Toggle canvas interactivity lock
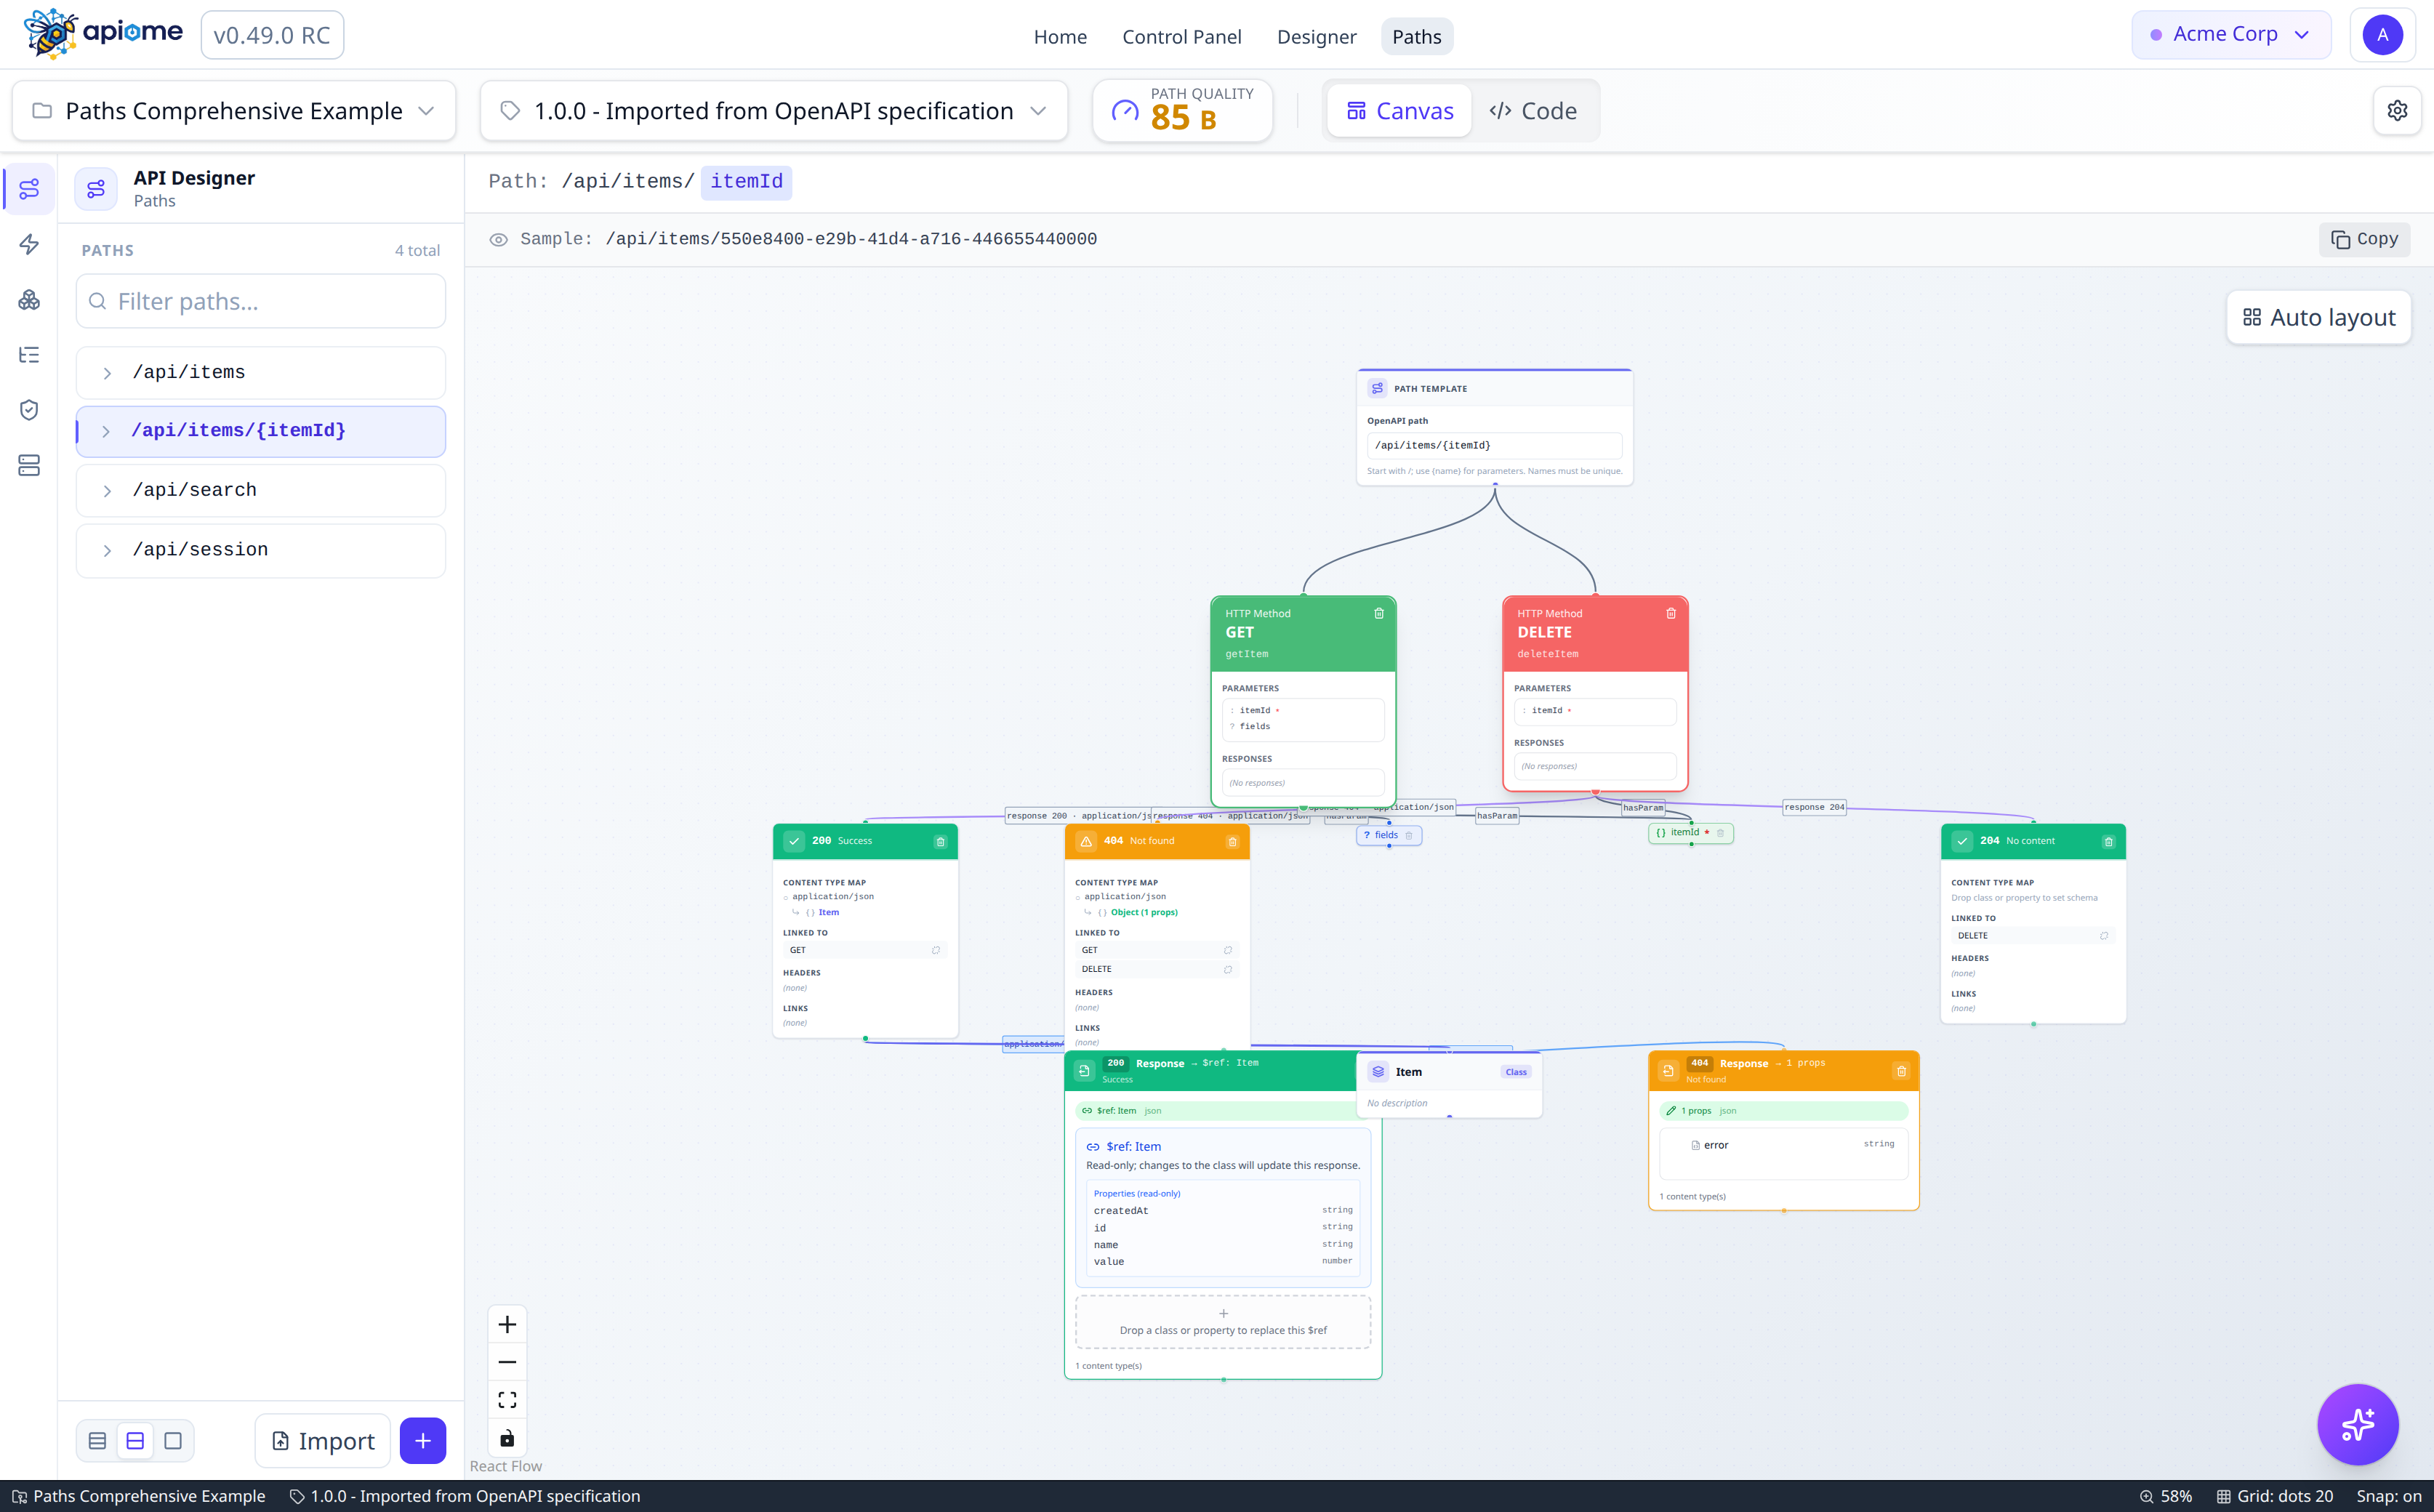This screenshot has height=1512, width=2434. pyautogui.click(x=507, y=1438)
